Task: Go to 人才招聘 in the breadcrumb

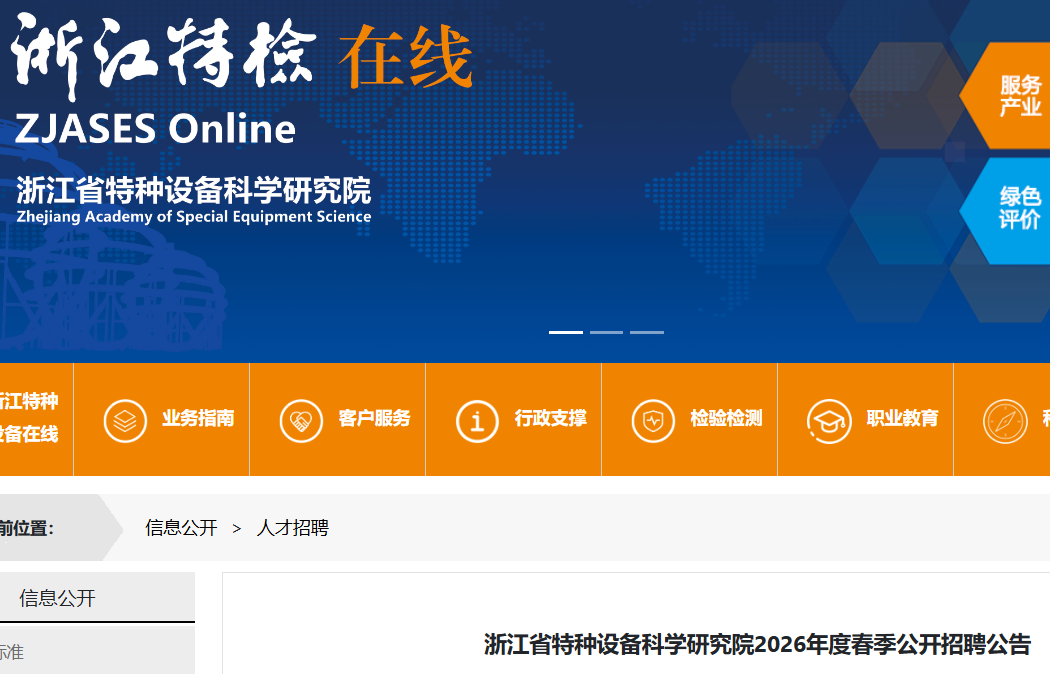Action: point(293,528)
